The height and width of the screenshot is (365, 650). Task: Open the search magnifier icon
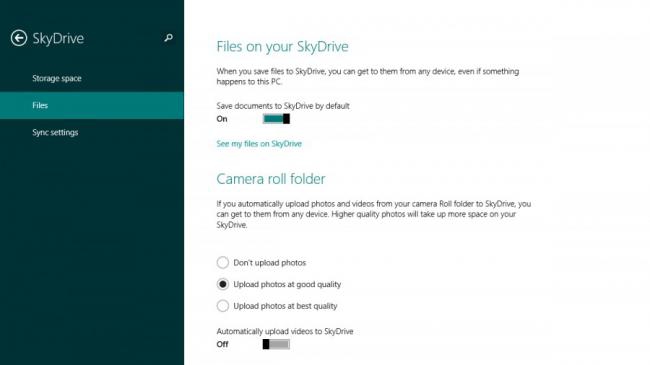[168, 38]
